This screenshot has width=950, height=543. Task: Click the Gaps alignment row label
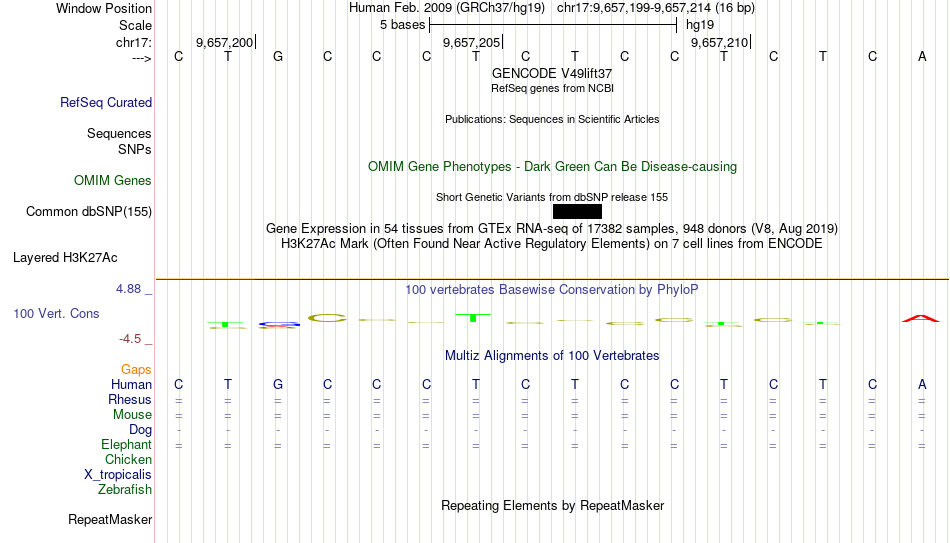pos(136,370)
